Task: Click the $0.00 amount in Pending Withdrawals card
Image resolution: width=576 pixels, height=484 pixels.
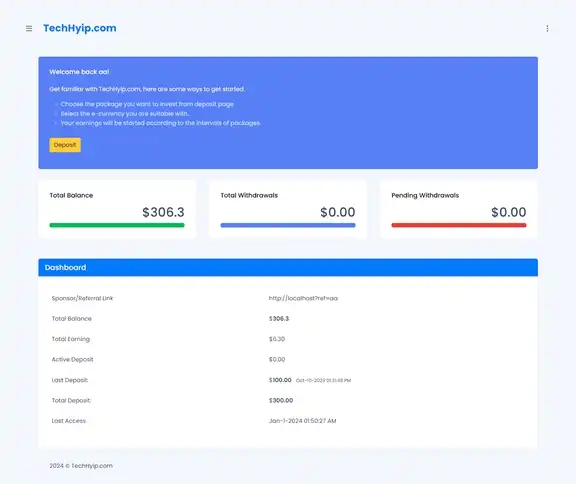Action: pyautogui.click(x=509, y=212)
